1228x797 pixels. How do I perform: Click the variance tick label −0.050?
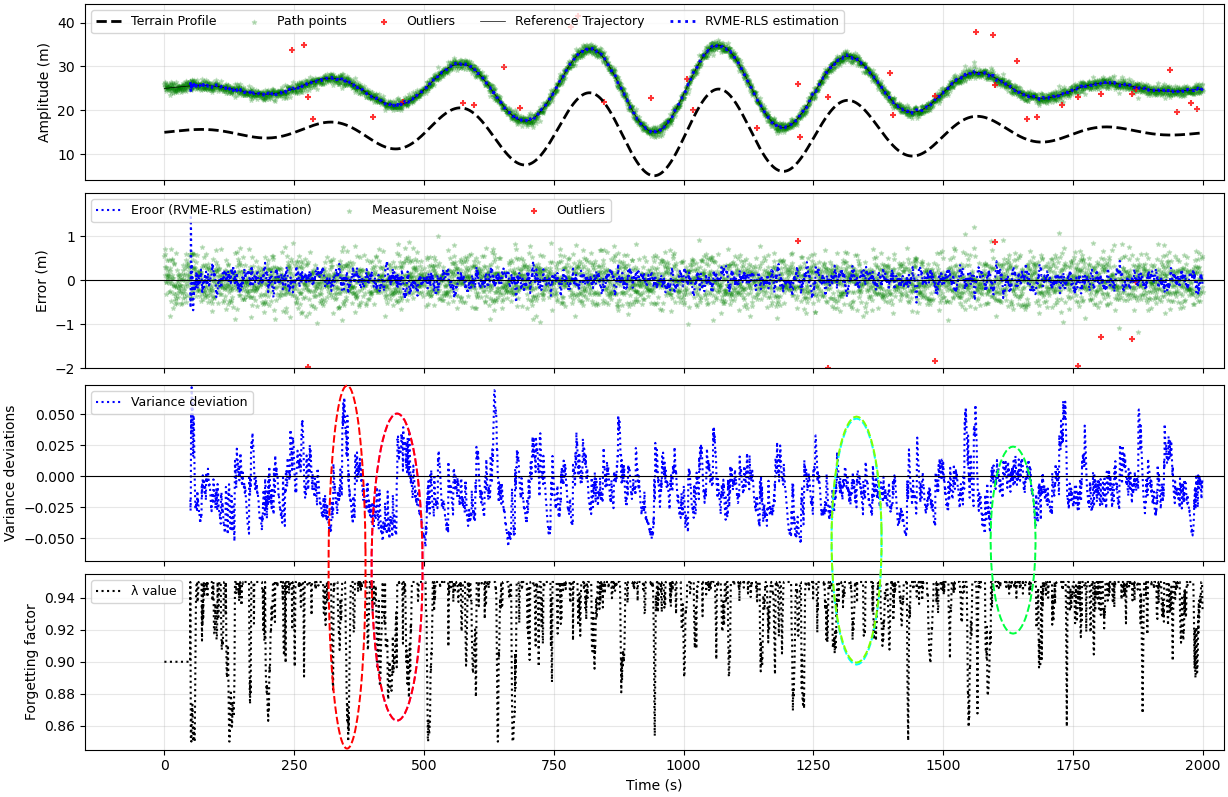pos(53,538)
